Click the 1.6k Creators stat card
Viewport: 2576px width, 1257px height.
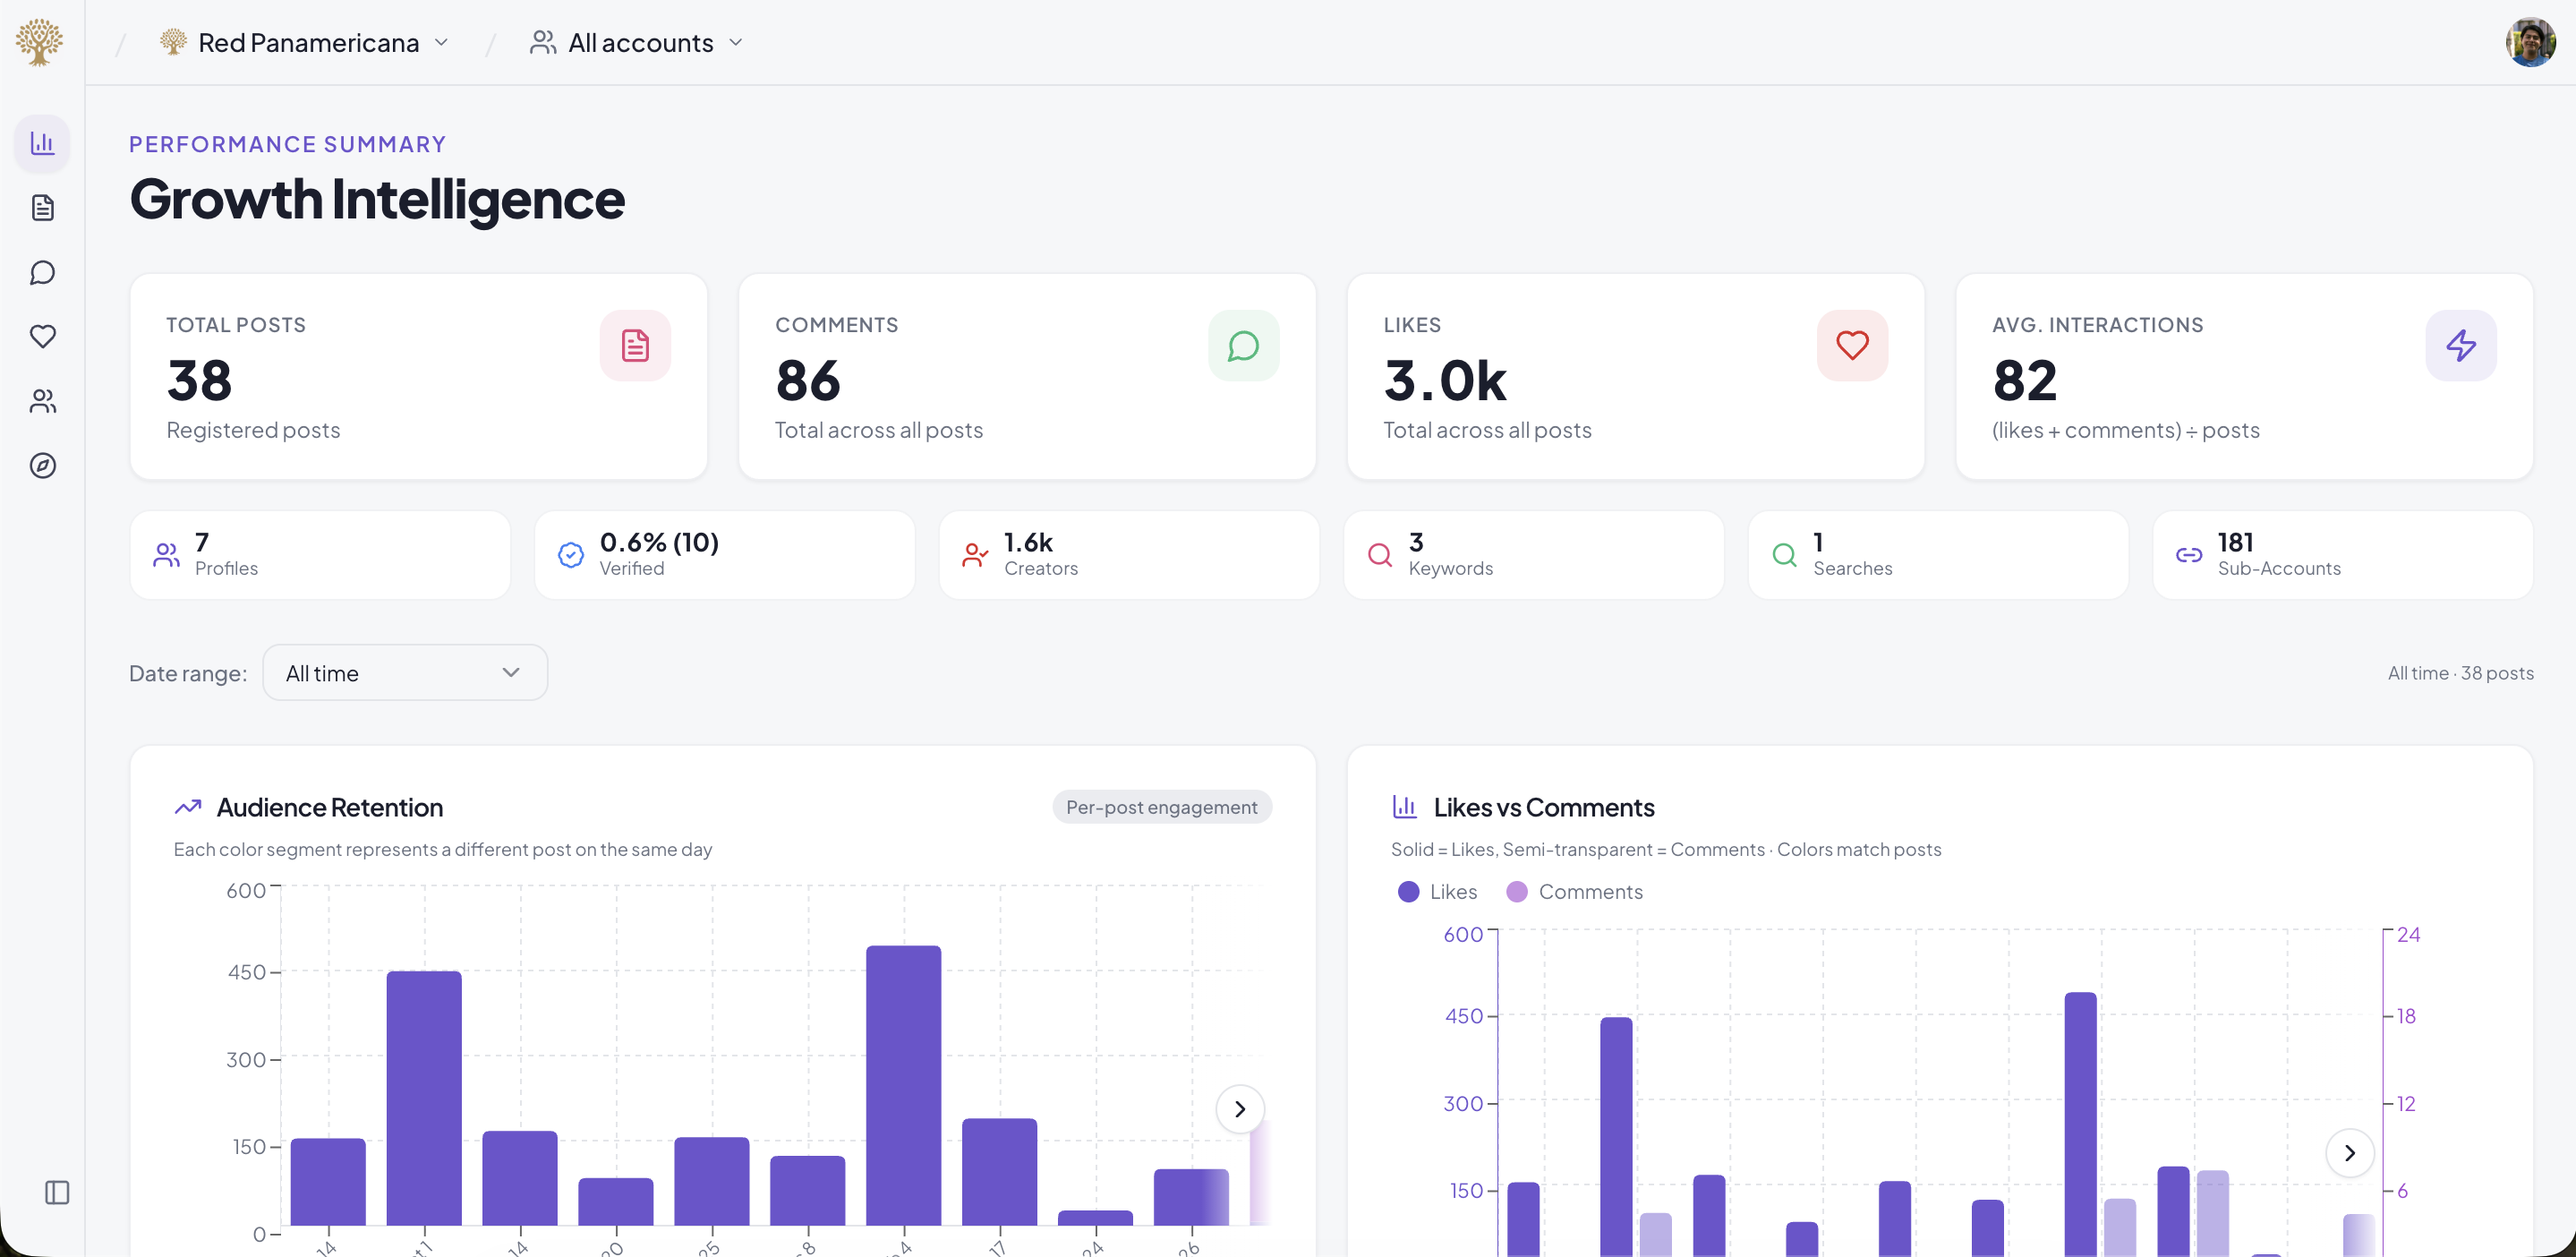(1129, 555)
